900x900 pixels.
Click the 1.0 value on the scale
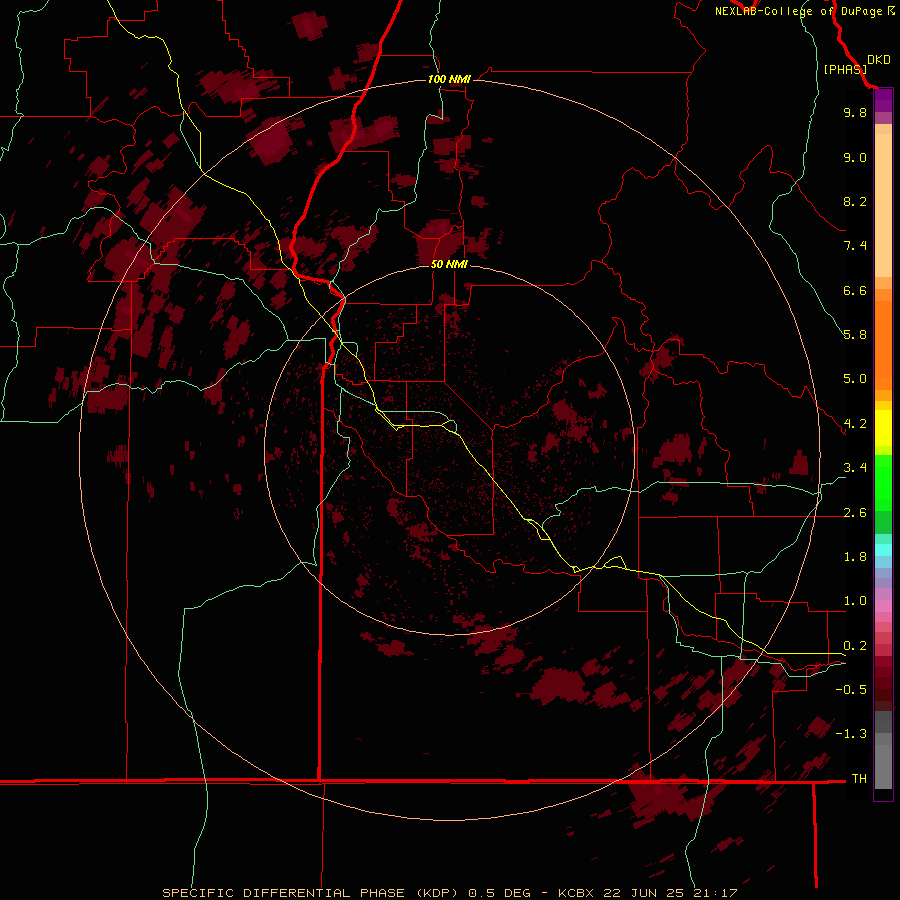click(855, 601)
